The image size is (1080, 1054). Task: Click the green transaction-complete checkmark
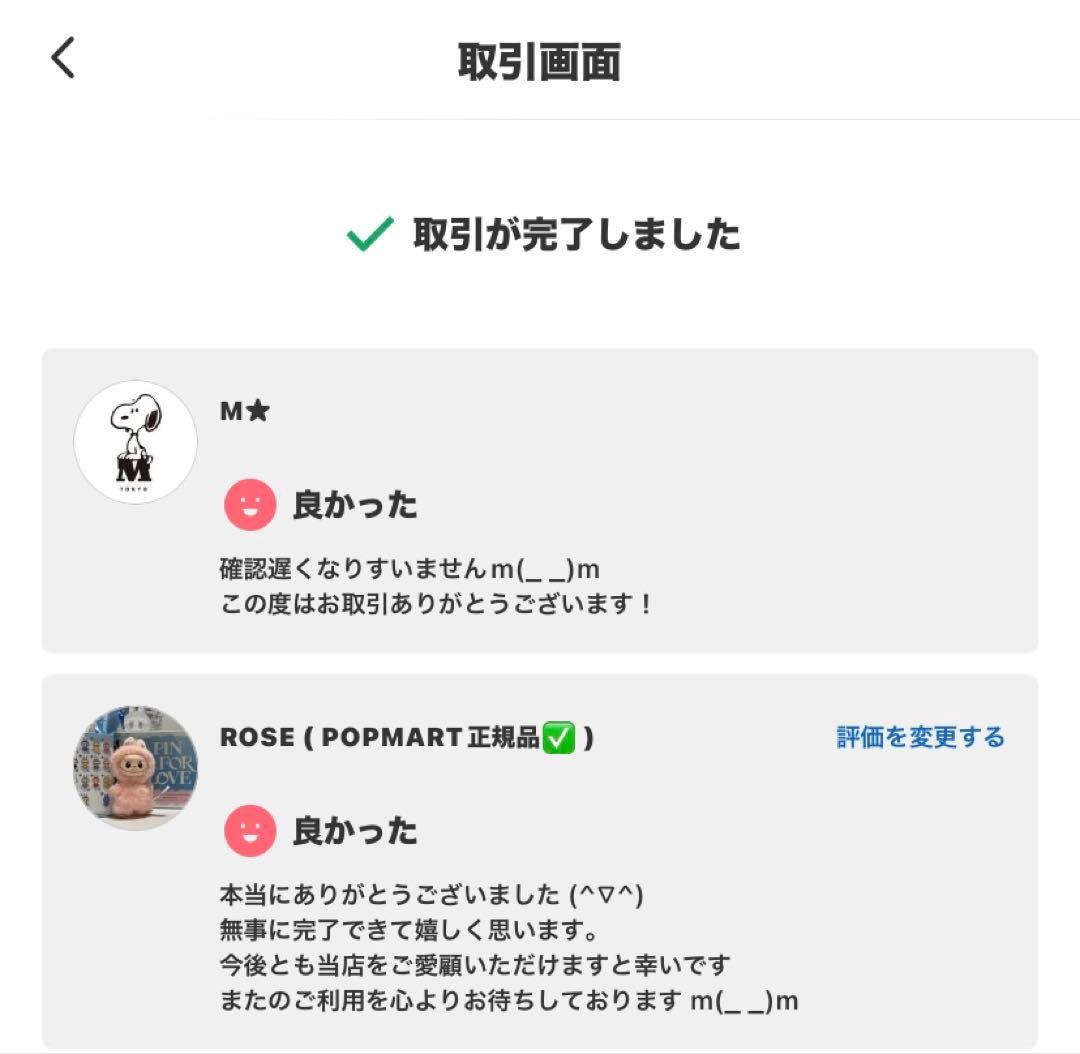(x=369, y=236)
